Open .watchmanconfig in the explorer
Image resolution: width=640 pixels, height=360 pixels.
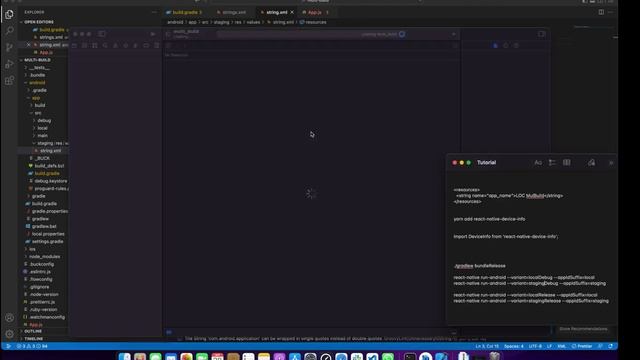tap(47, 317)
